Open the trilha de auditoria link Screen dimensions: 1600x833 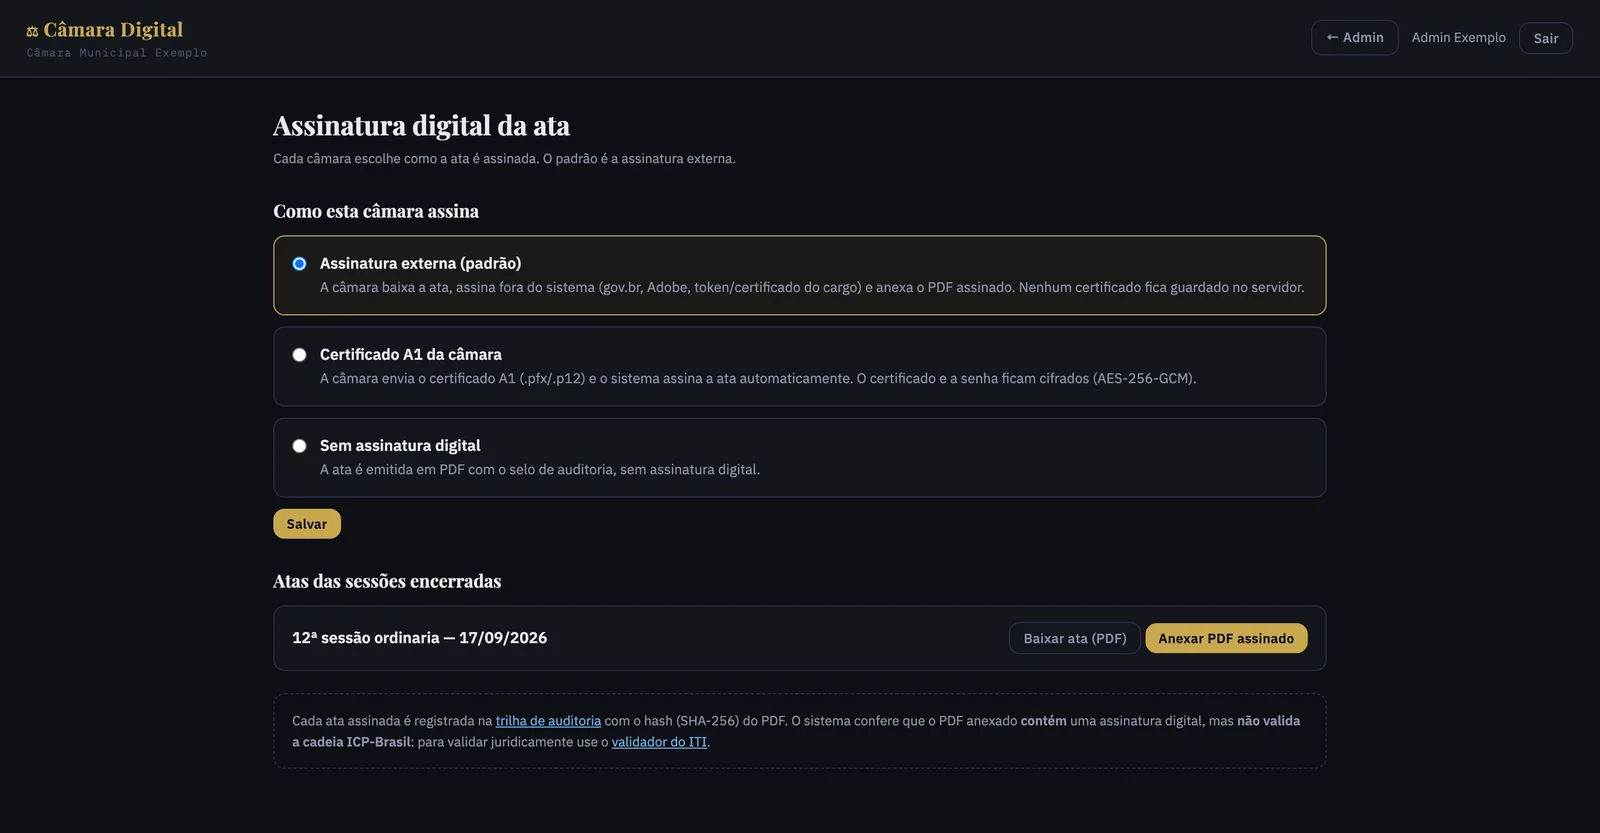(548, 721)
